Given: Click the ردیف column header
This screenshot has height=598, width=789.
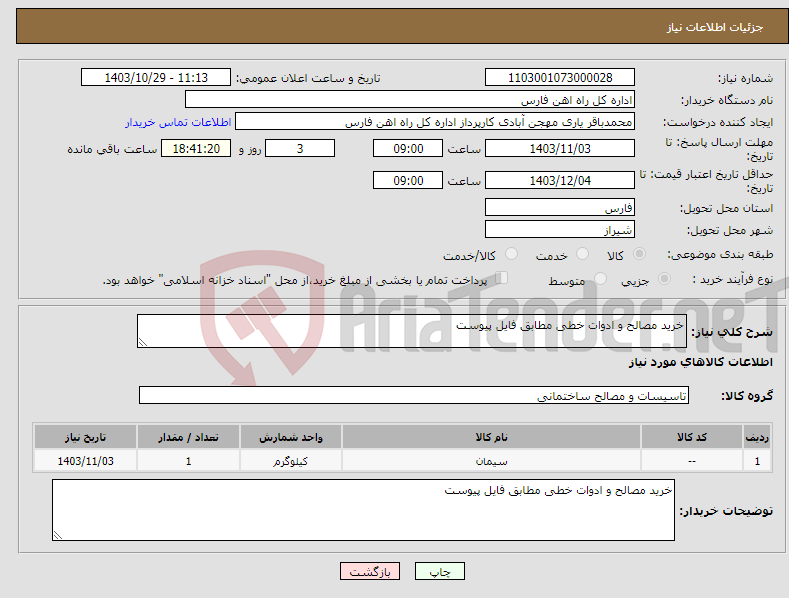Looking at the screenshot, I should pyautogui.click(x=757, y=437).
